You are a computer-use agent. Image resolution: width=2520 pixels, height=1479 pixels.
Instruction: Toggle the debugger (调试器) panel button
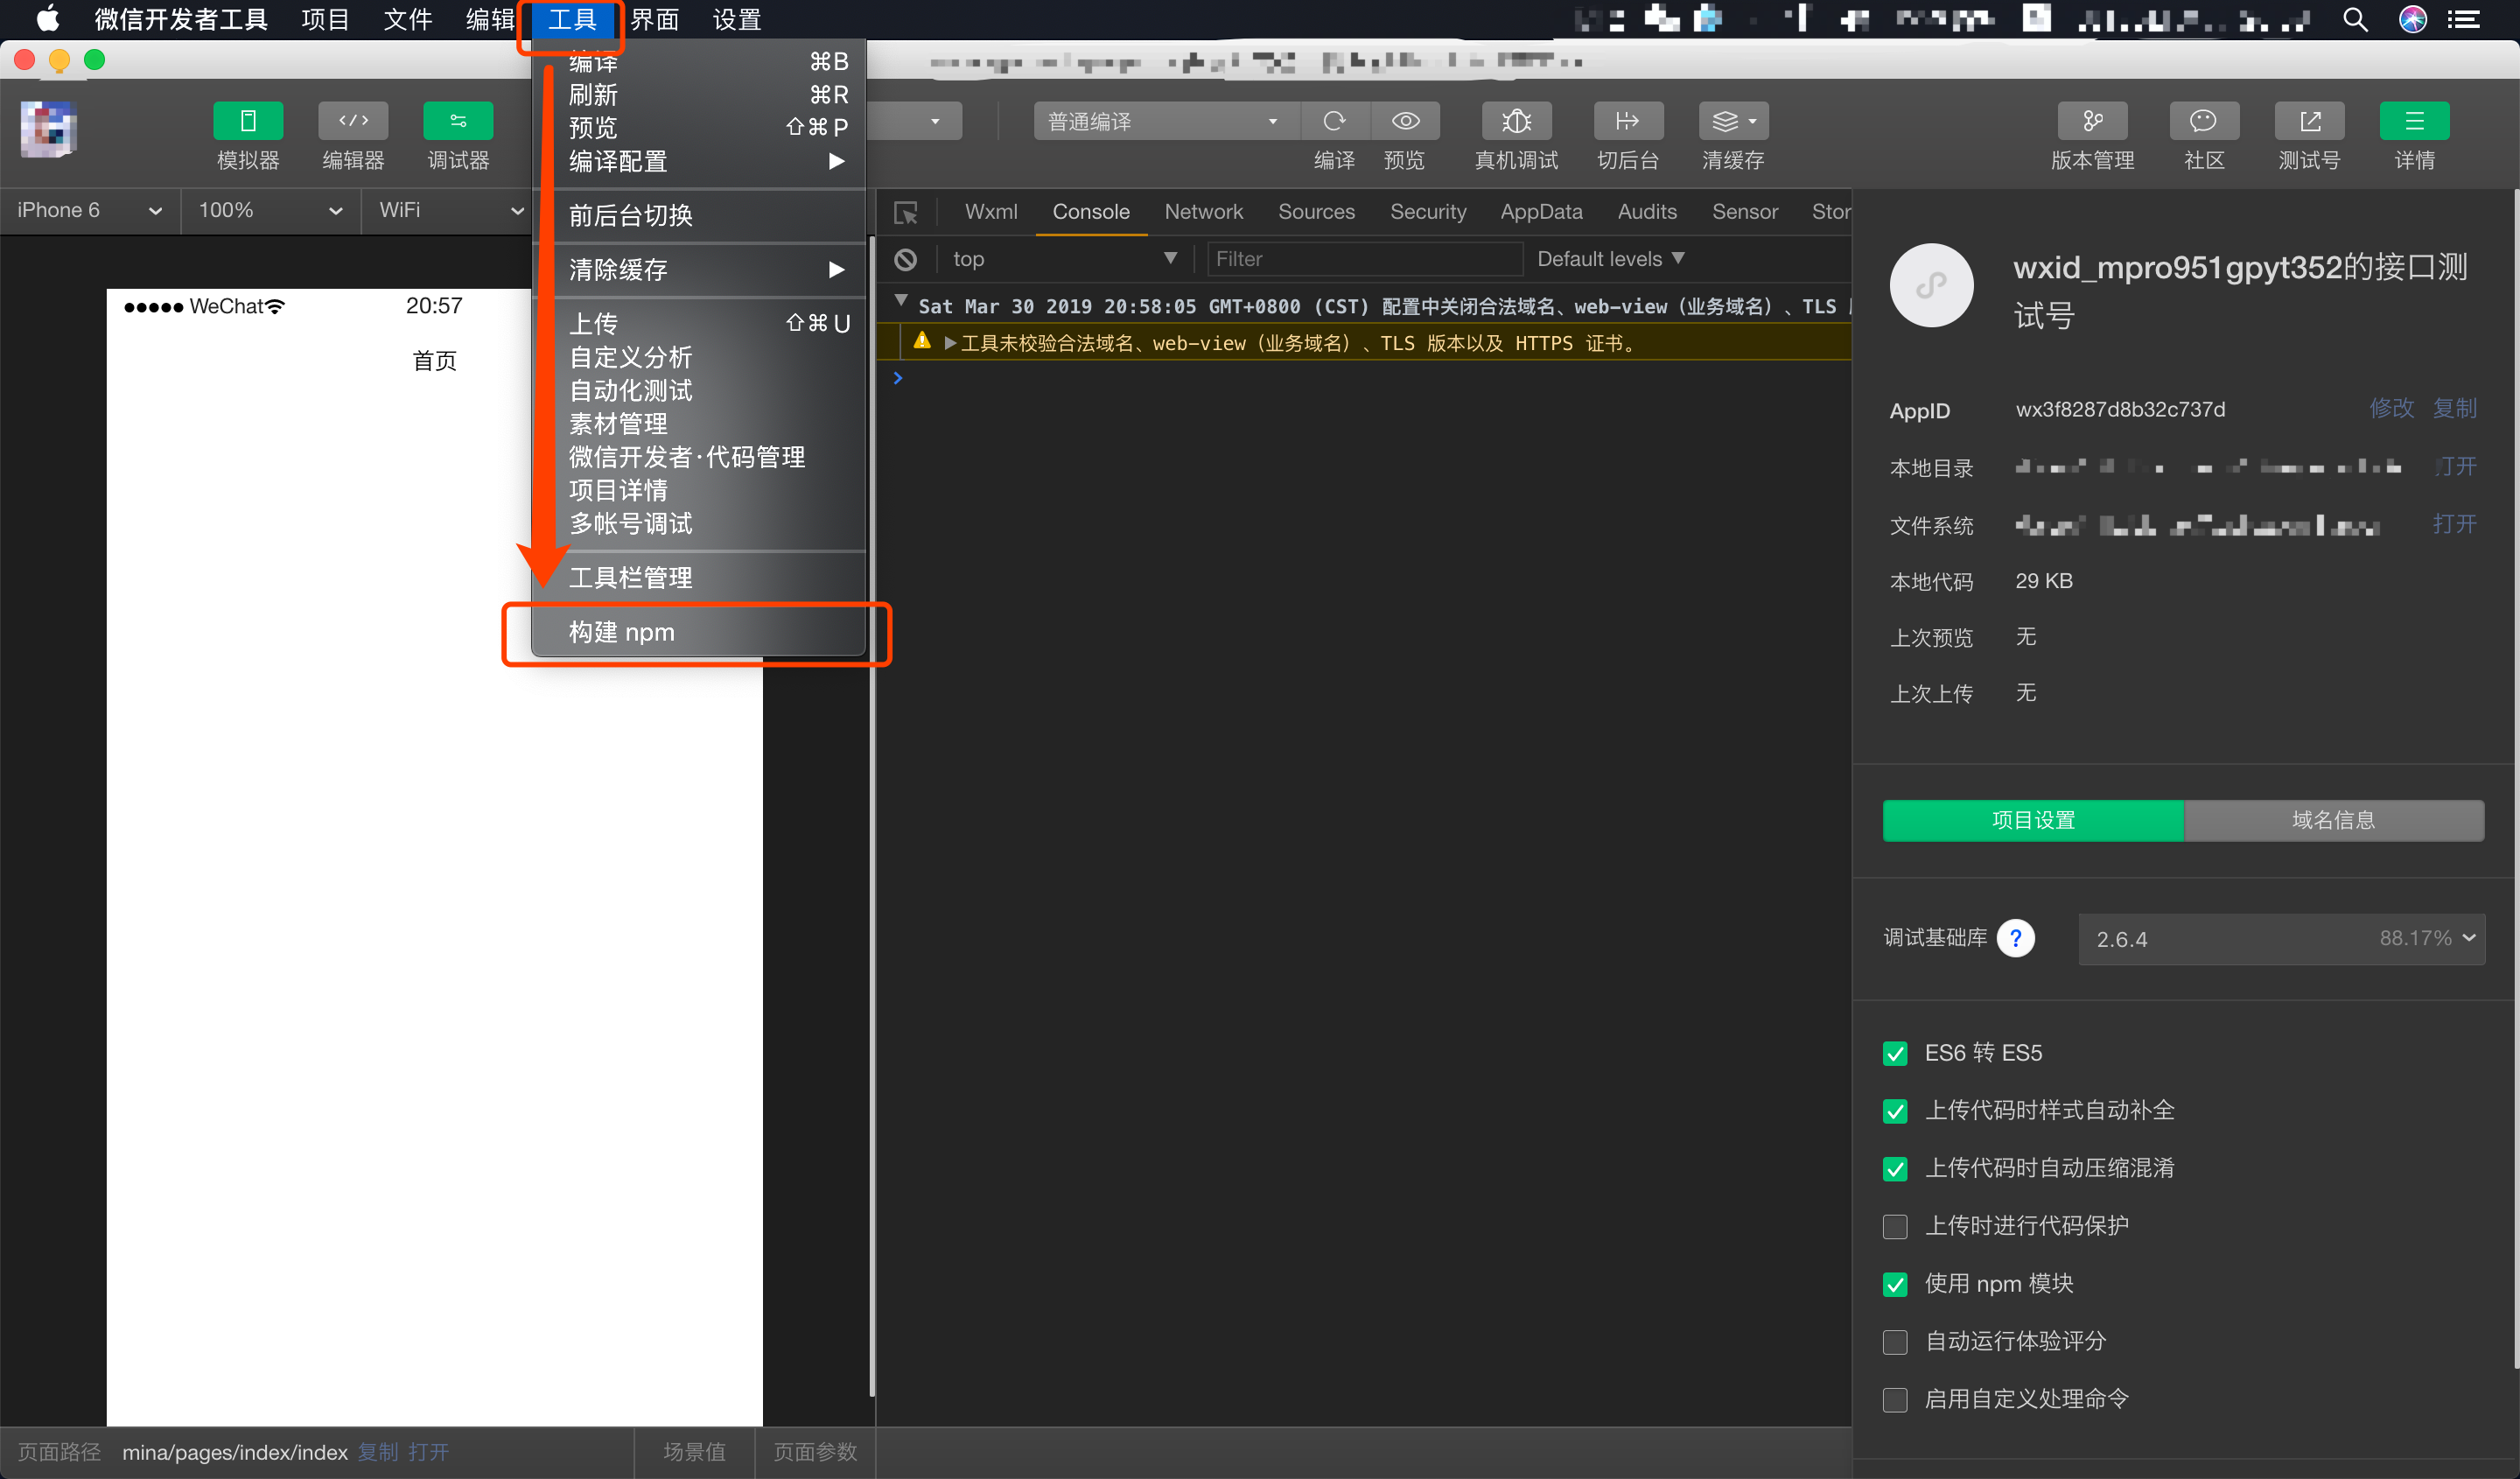pos(458,121)
